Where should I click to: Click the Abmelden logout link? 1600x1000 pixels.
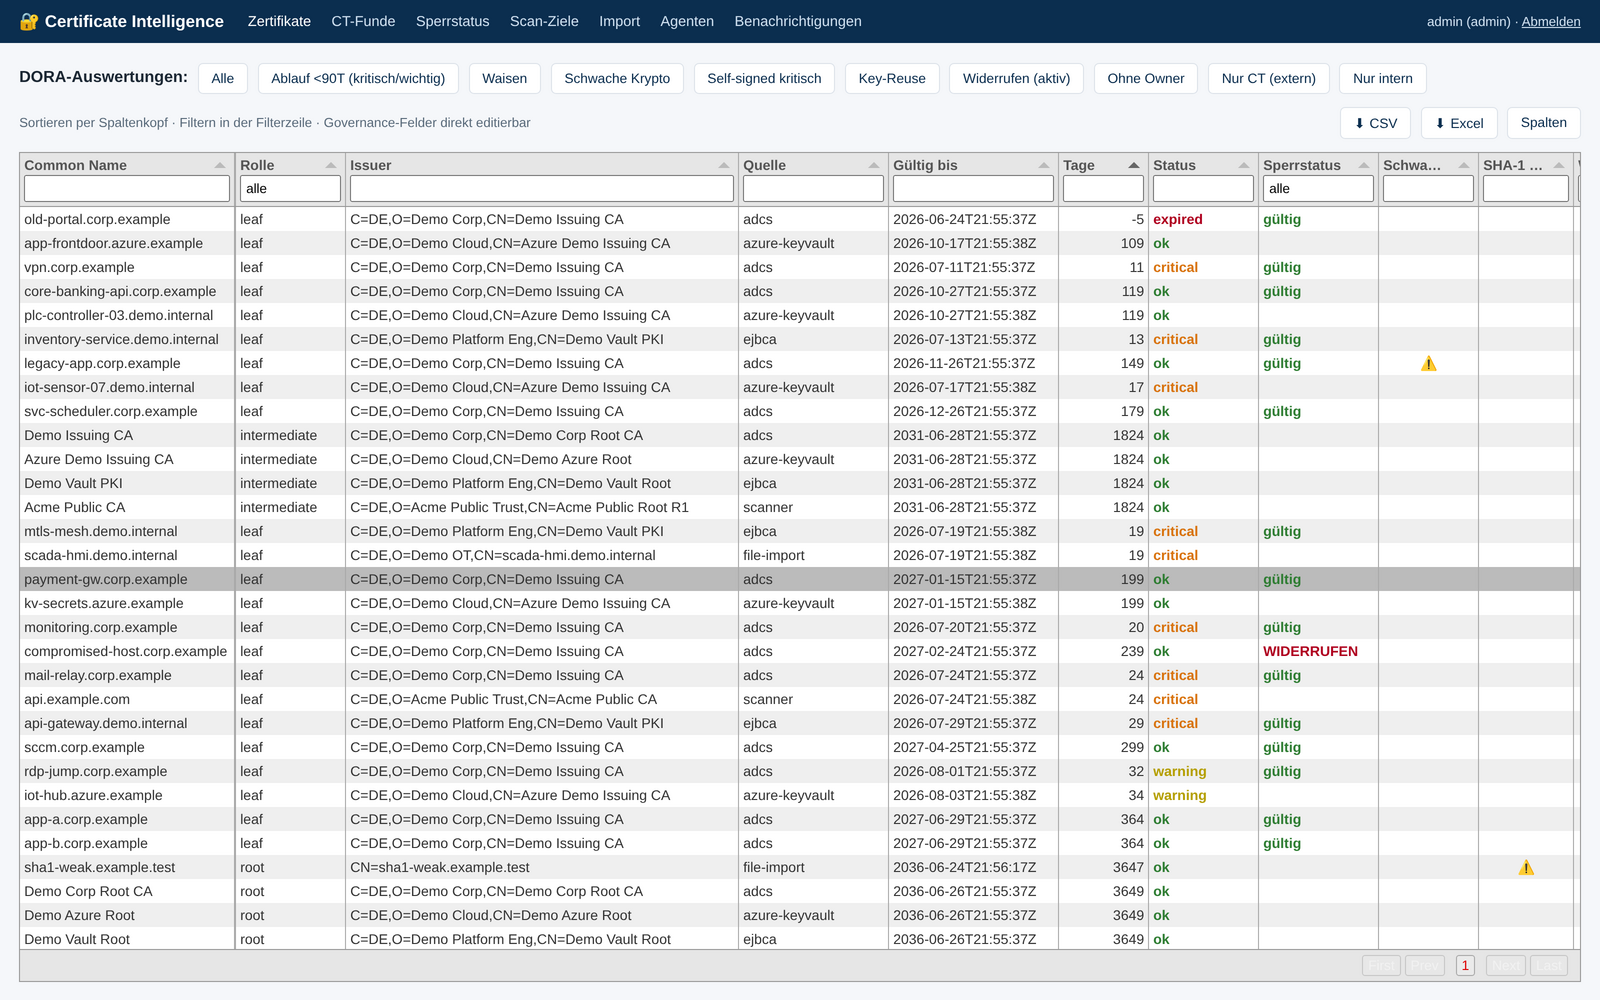[x=1551, y=21]
